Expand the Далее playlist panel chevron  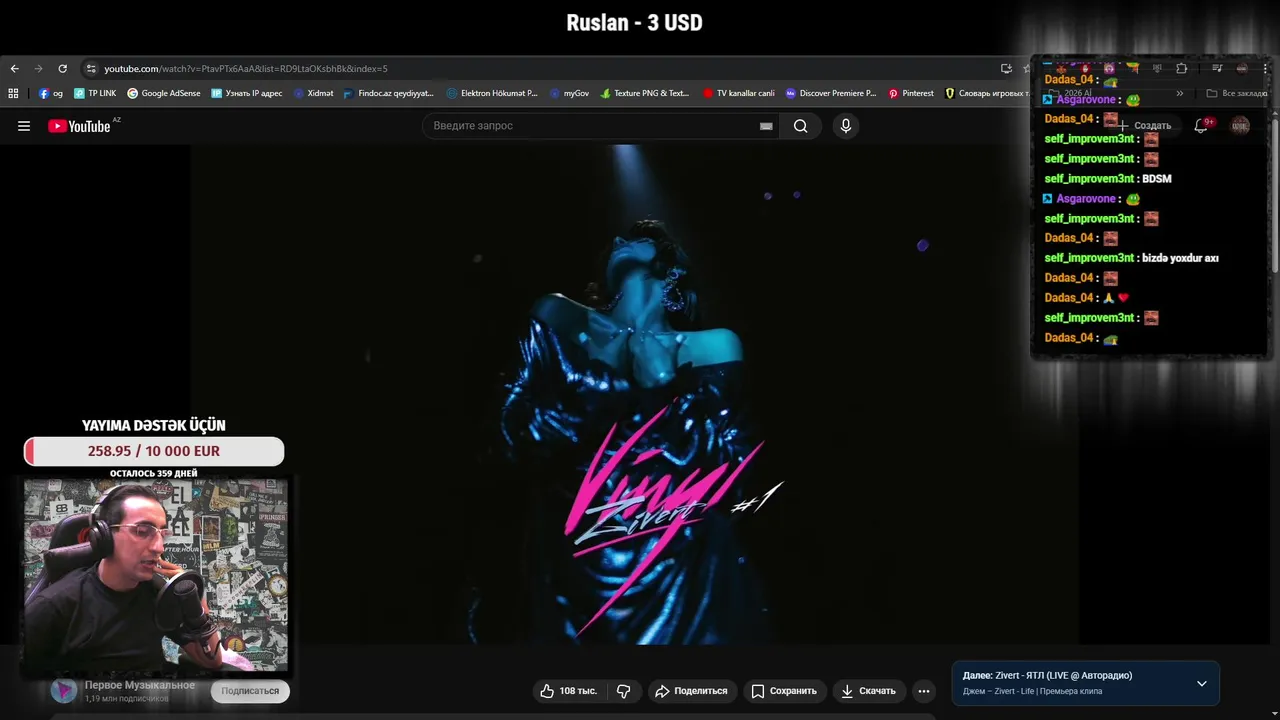(x=1202, y=684)
